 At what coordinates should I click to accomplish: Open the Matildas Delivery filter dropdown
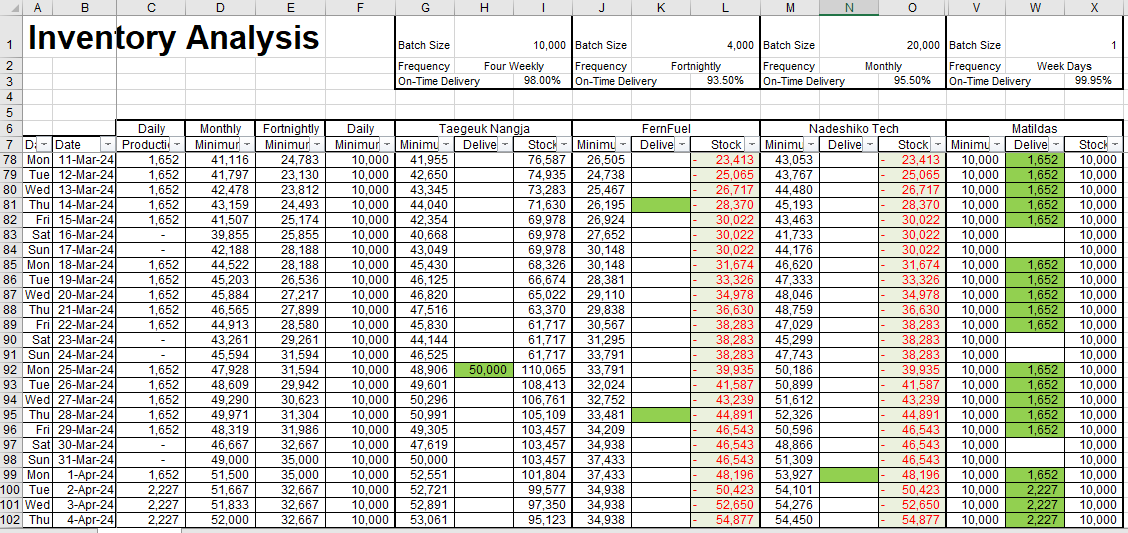(1056, 145)
